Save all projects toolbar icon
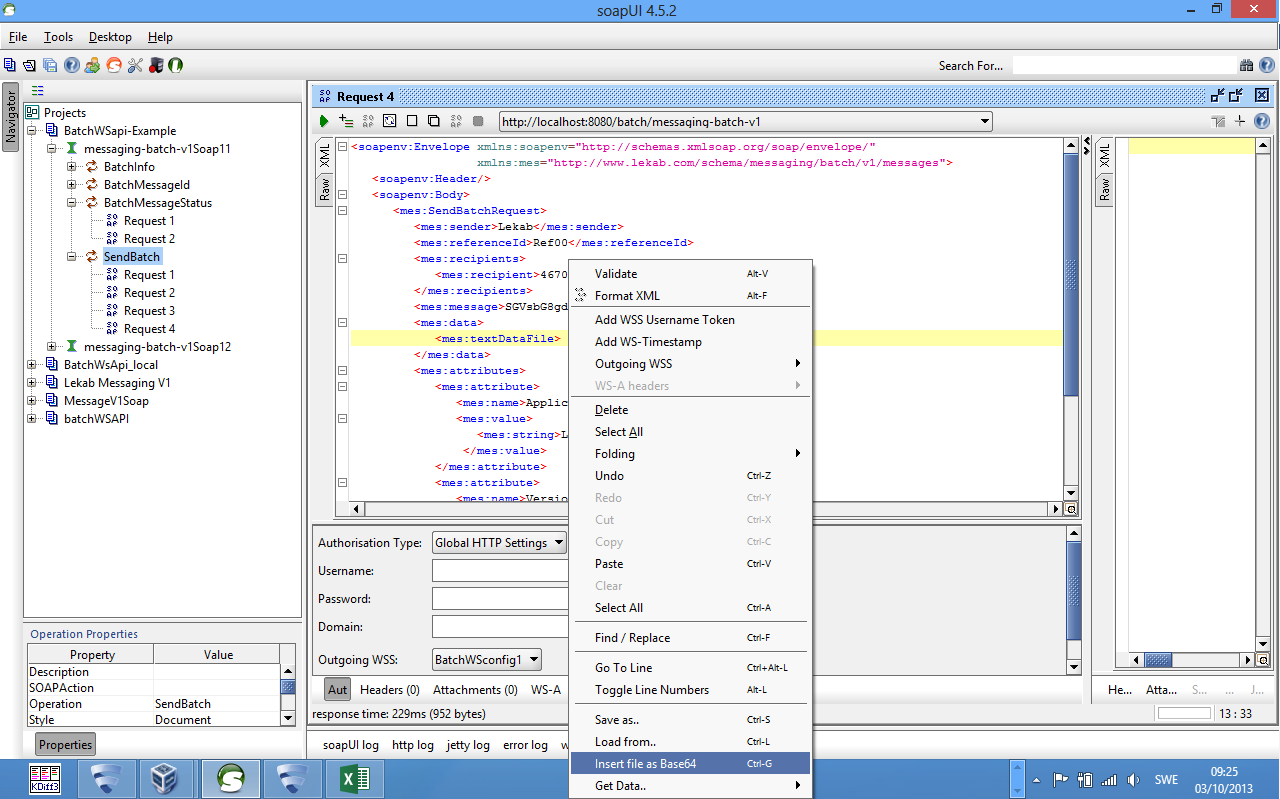Image resolution: width=1280 pixels, height=799 pixels. pos(50,65)
